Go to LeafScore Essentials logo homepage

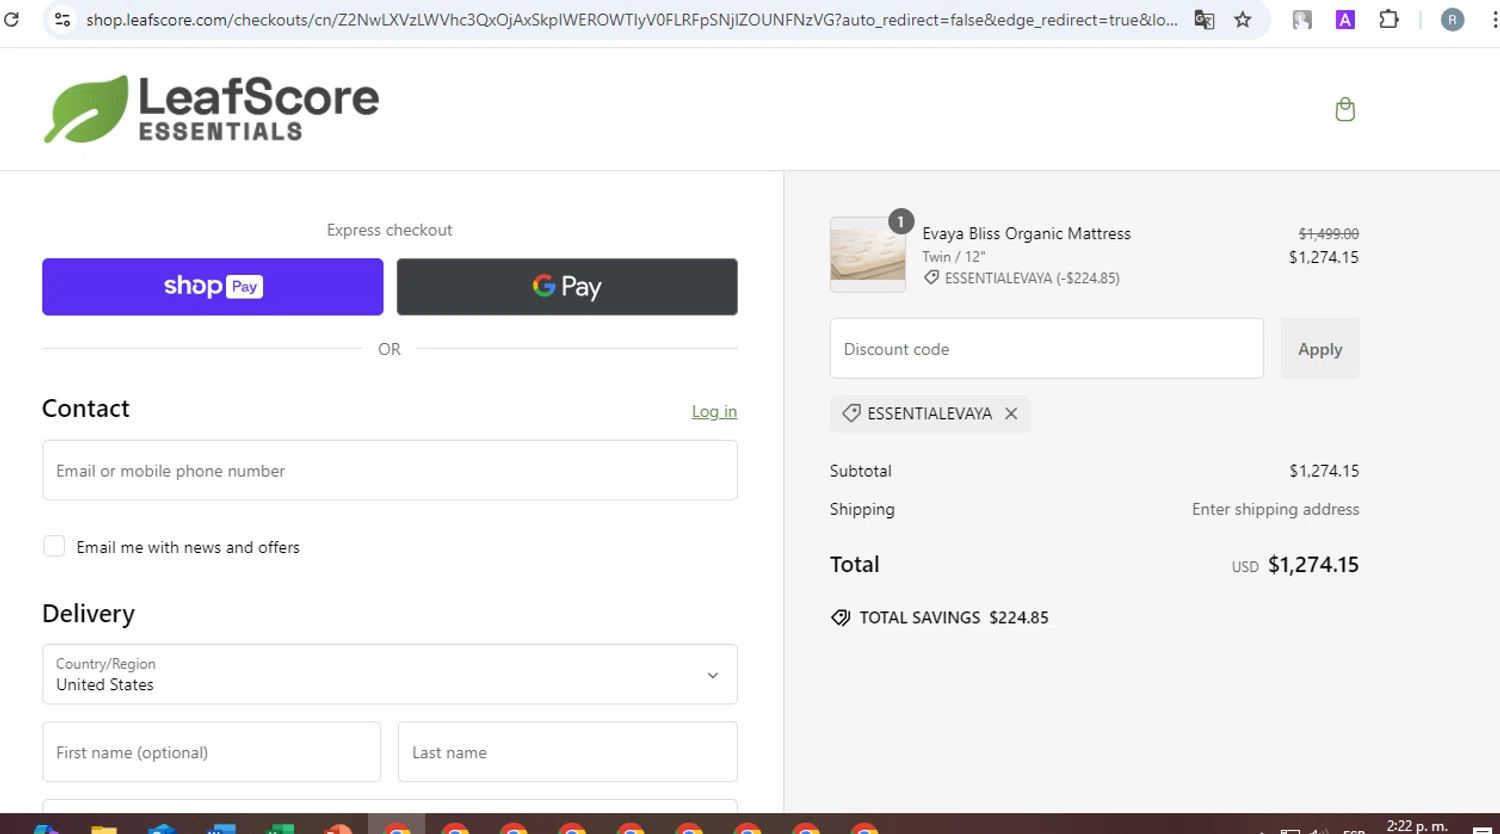click(211, 109)
